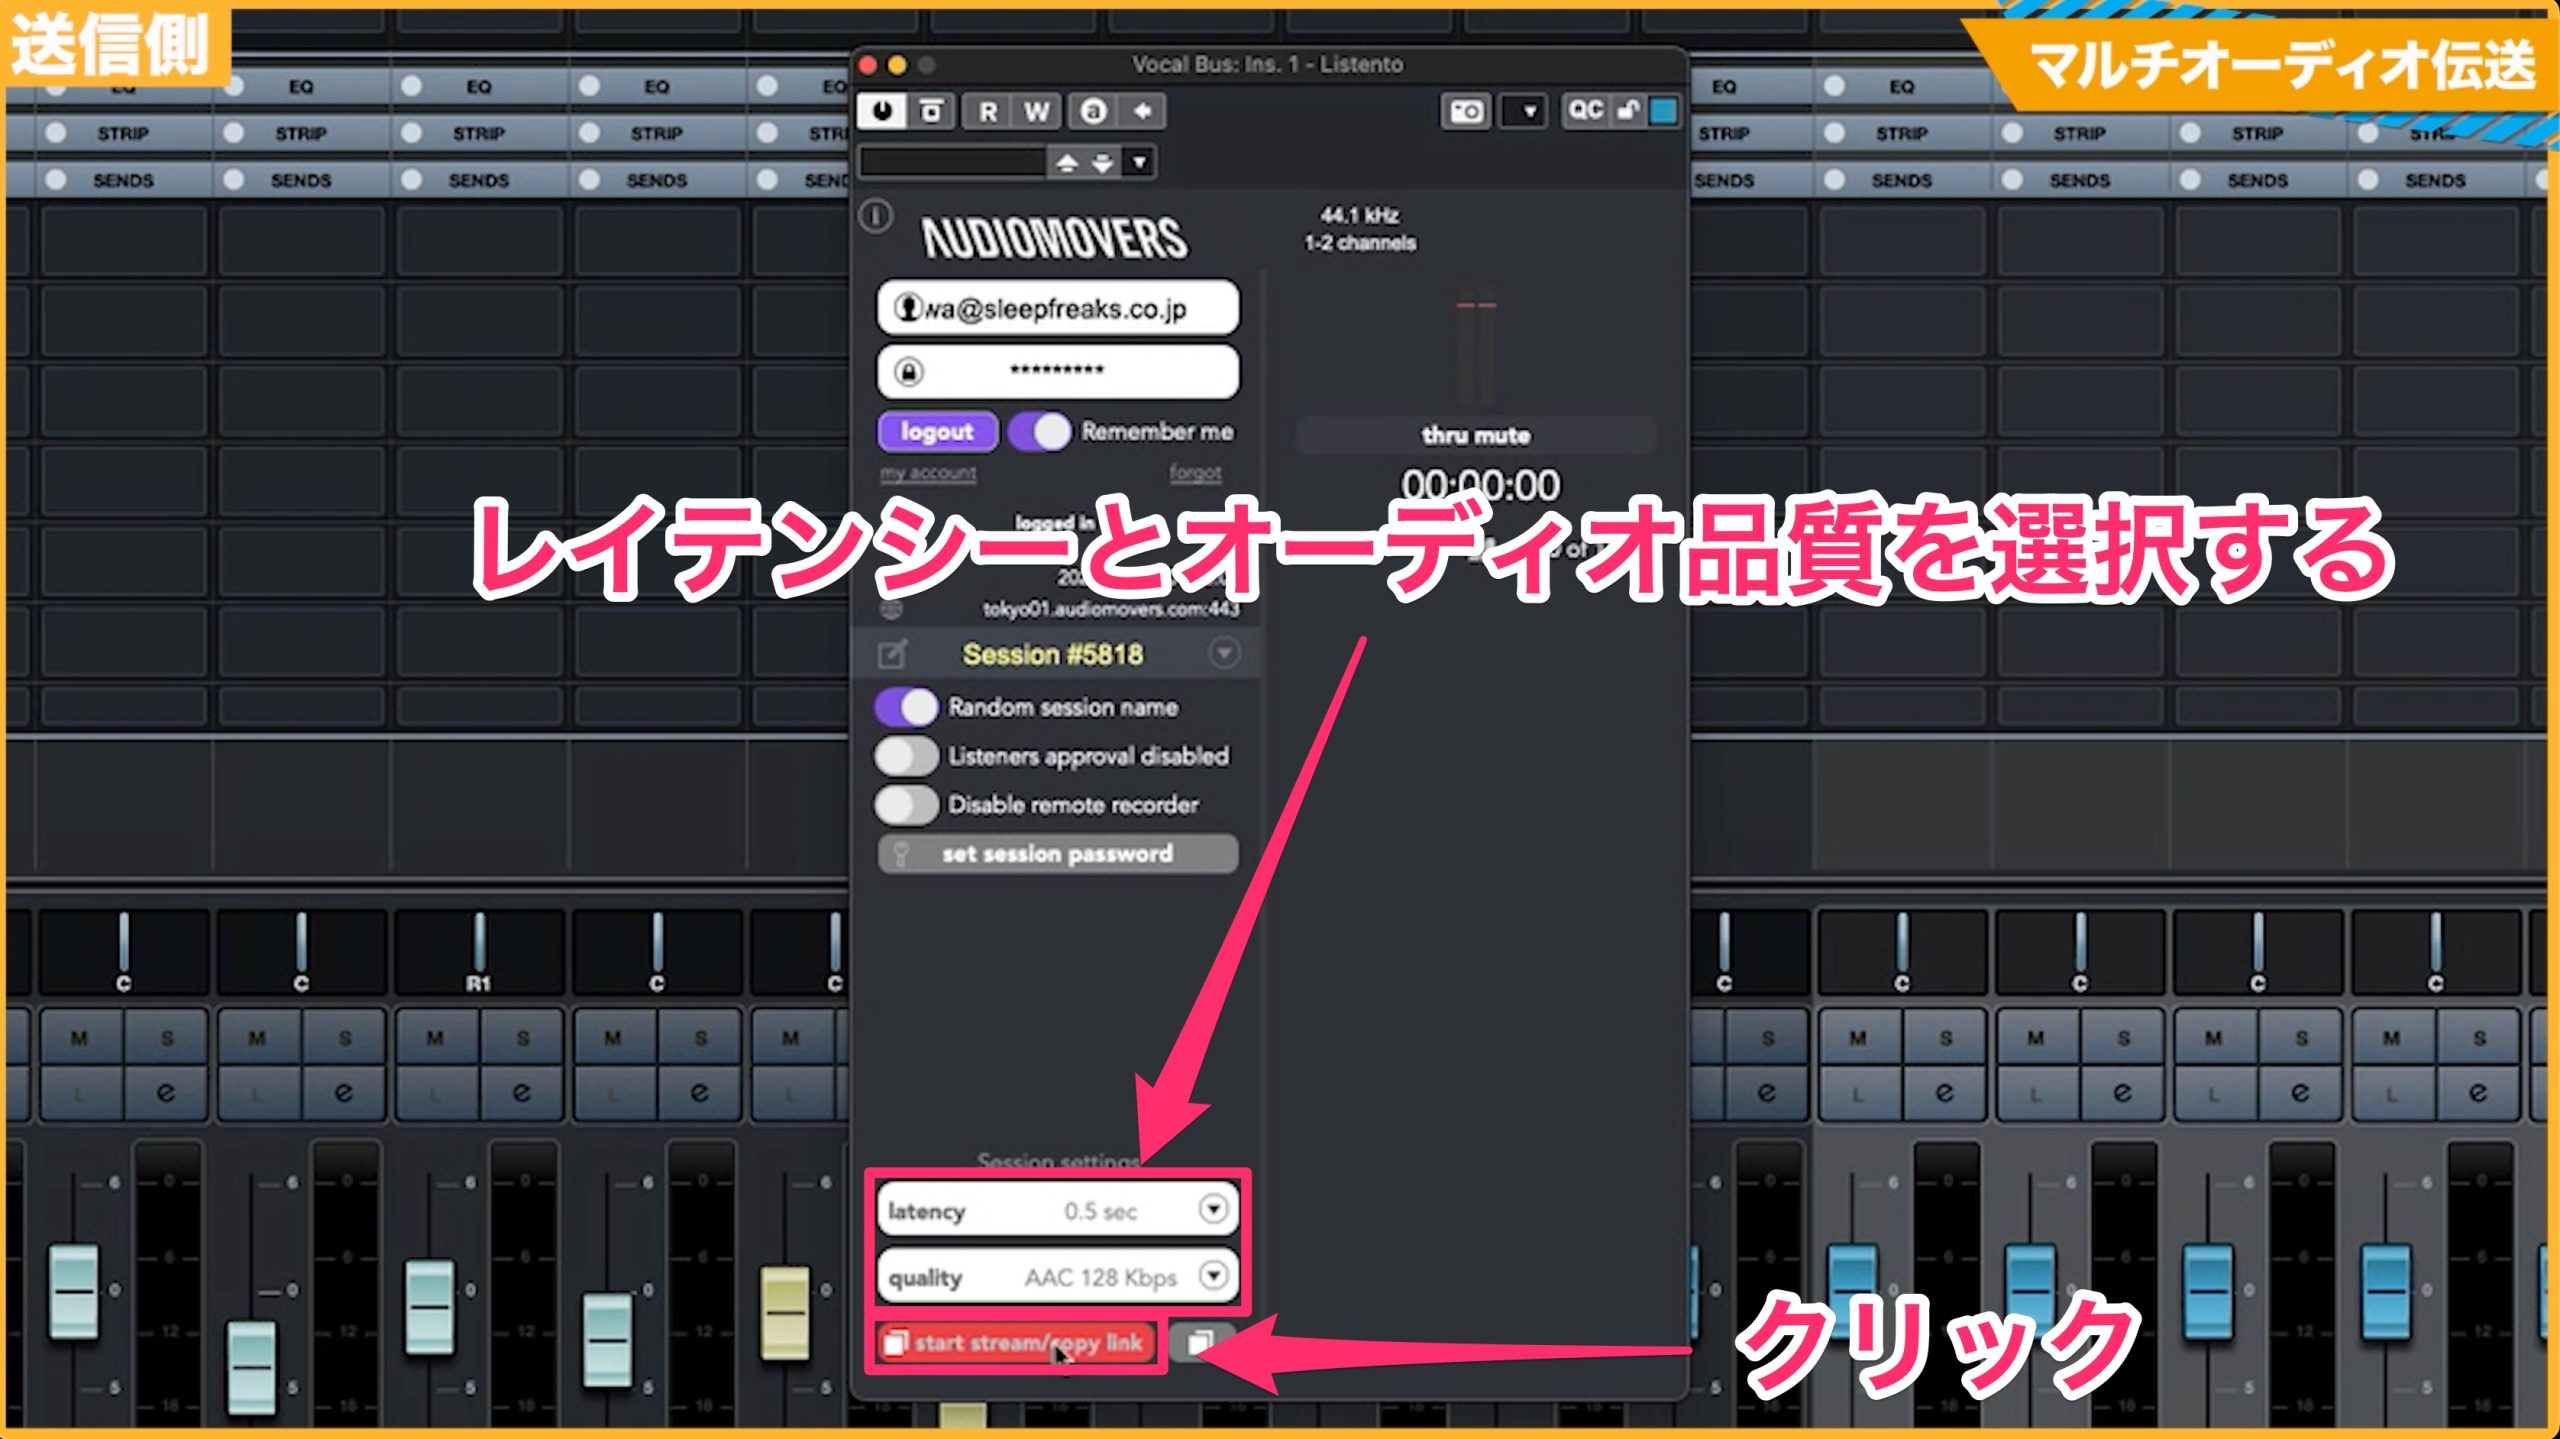This screenshot has width=2560, height=1439.
Task: Expand the Session #5818 dropdown arrow
Action: point(1224,653)
